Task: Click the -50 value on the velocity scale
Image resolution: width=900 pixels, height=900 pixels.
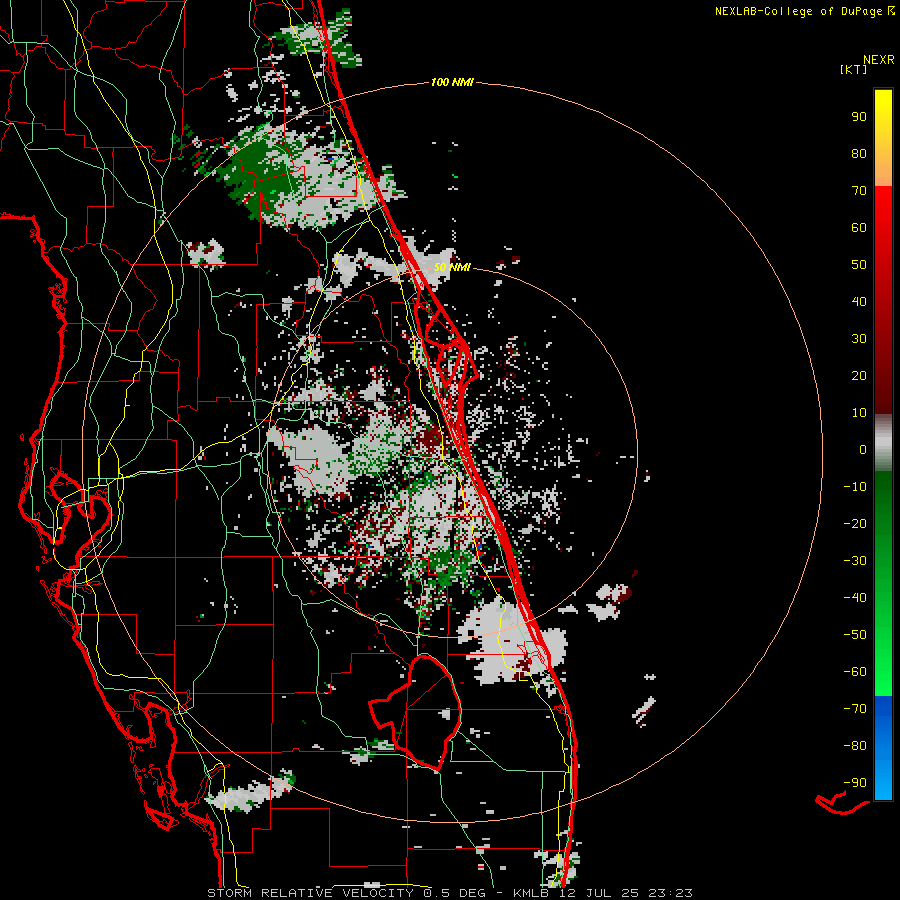Action: pyautogui.click(x=855, y=635)
